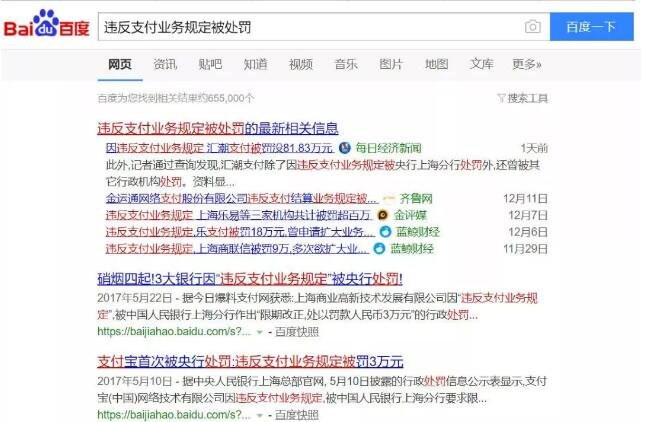
Task: Switch to the 贴吧 tab
Action: coord(210,64)
